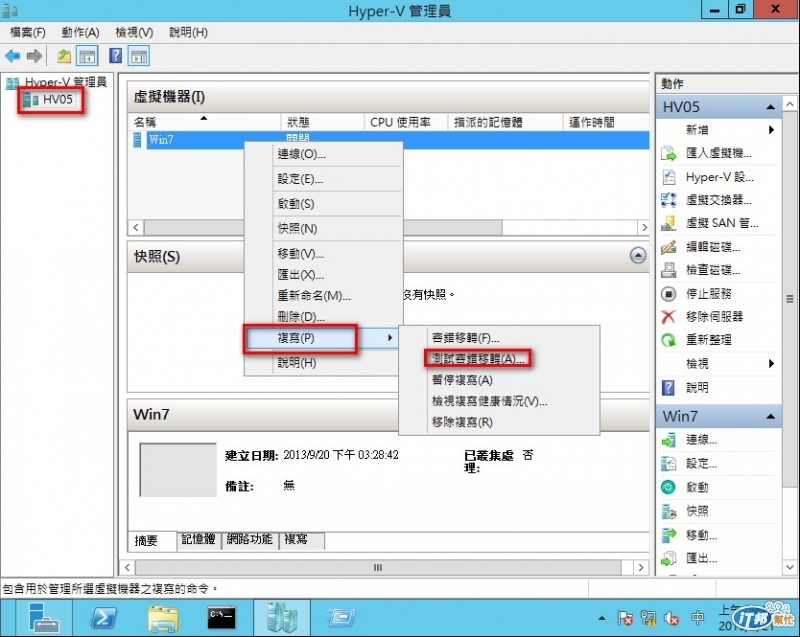The height and width of the screenshot is (637, 800).
Task: Open the 說明(H) menu bar item
Action: click(188, 33)
